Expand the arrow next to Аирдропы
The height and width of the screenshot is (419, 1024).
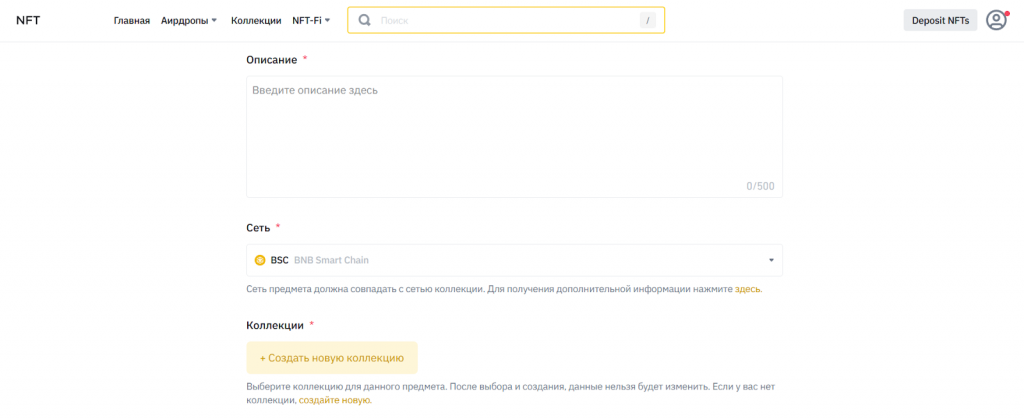pos(214,21)
